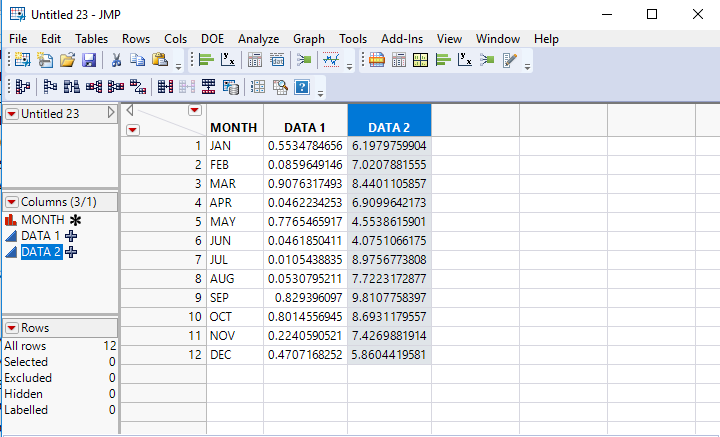Click the OCT month cell

pyautogui.click(x=235, y=317)
